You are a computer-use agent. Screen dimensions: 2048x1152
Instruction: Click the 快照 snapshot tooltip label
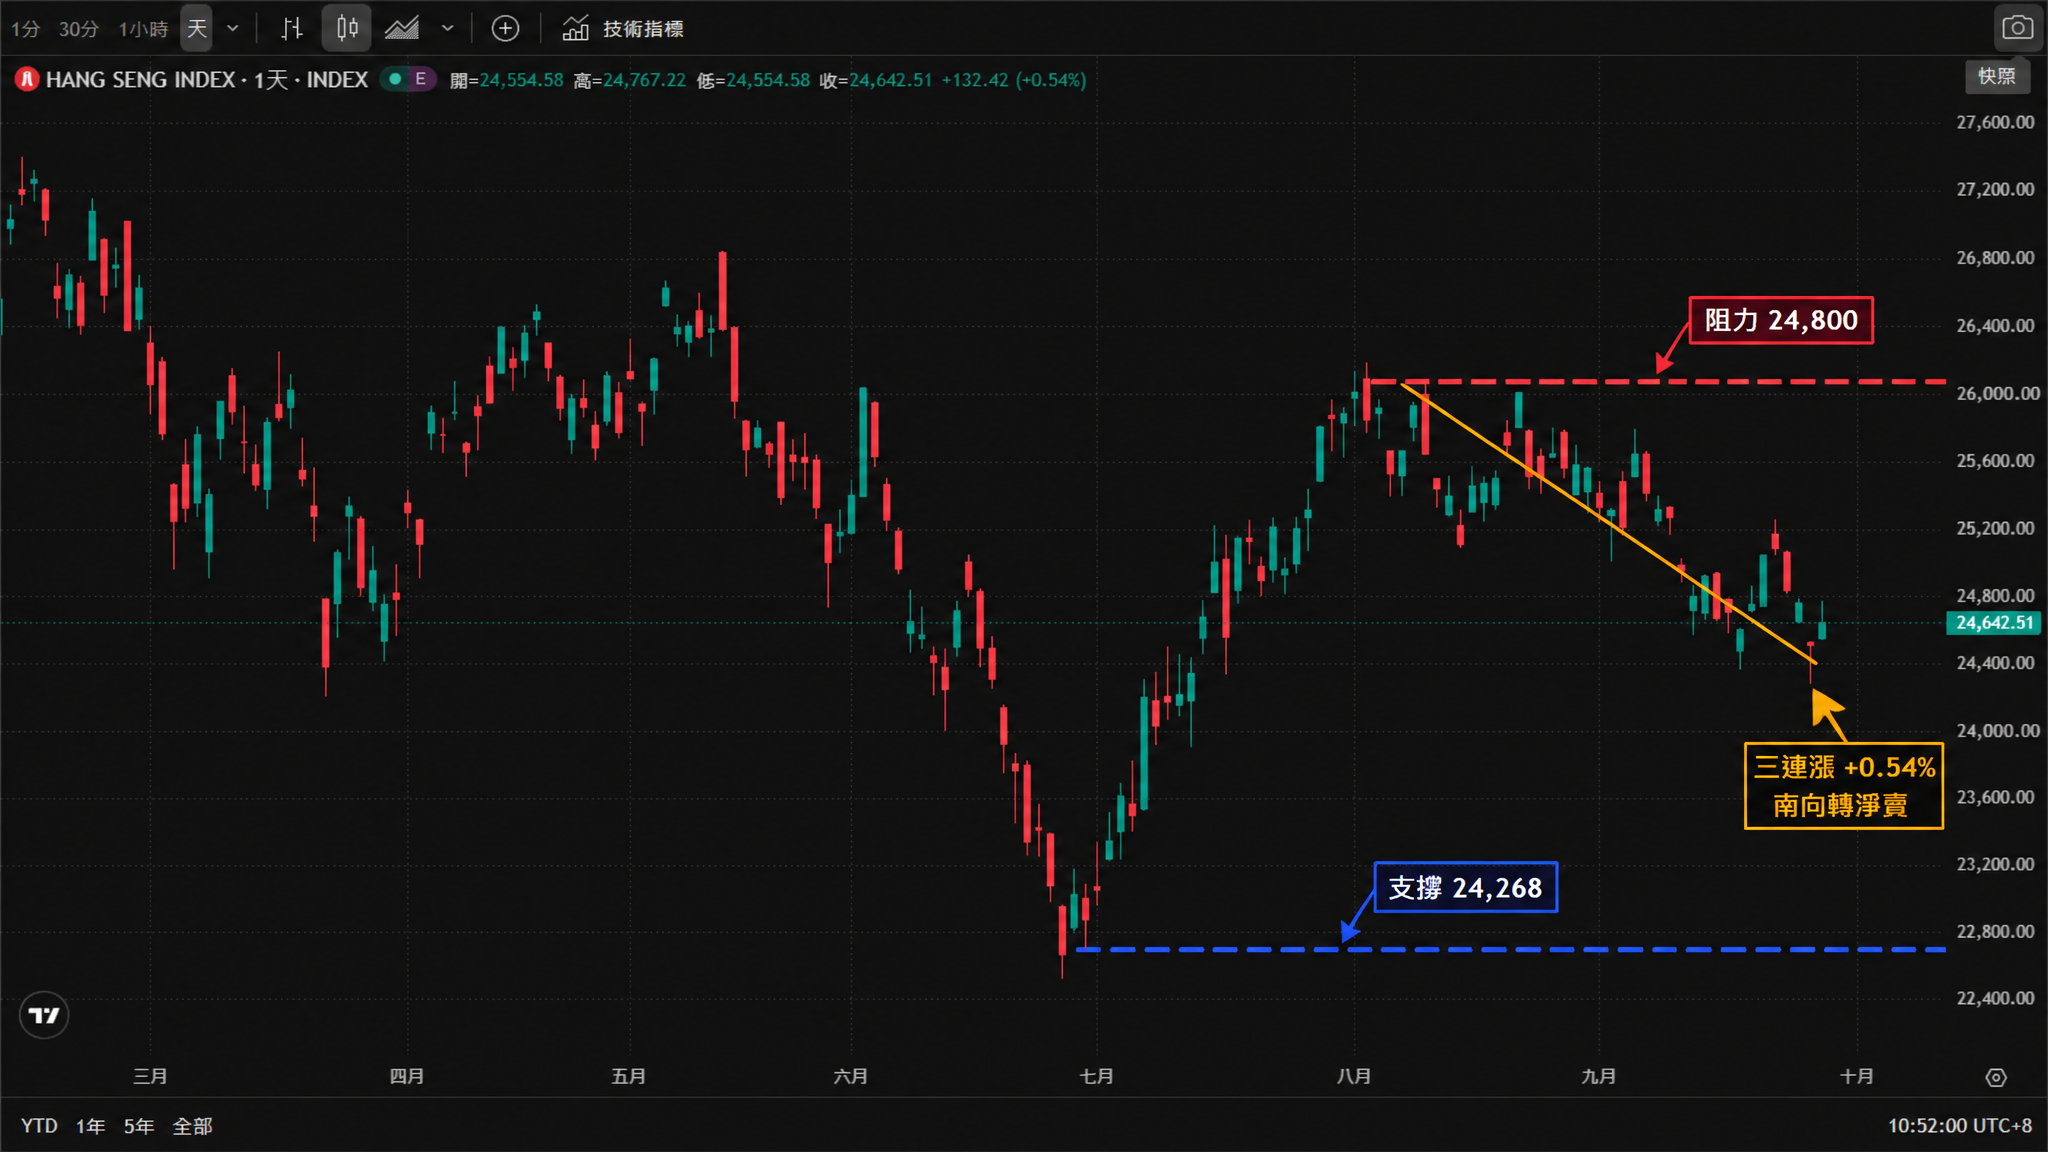click(x=1997, y=76)
